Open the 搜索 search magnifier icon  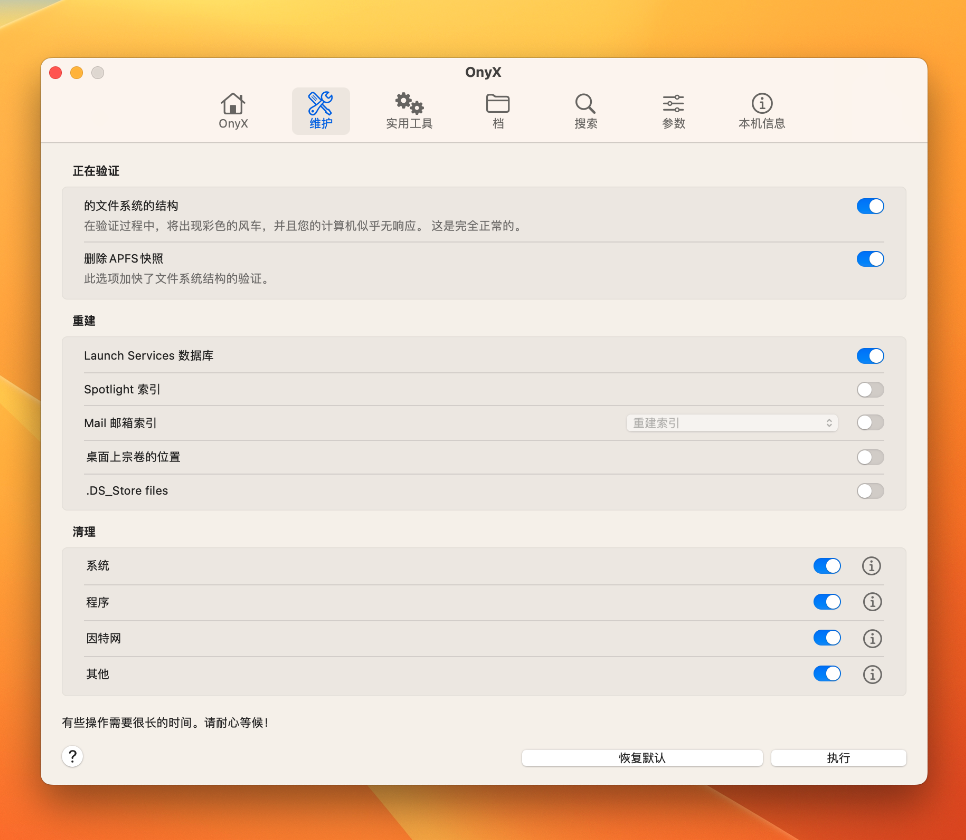(x=585, y=110)
